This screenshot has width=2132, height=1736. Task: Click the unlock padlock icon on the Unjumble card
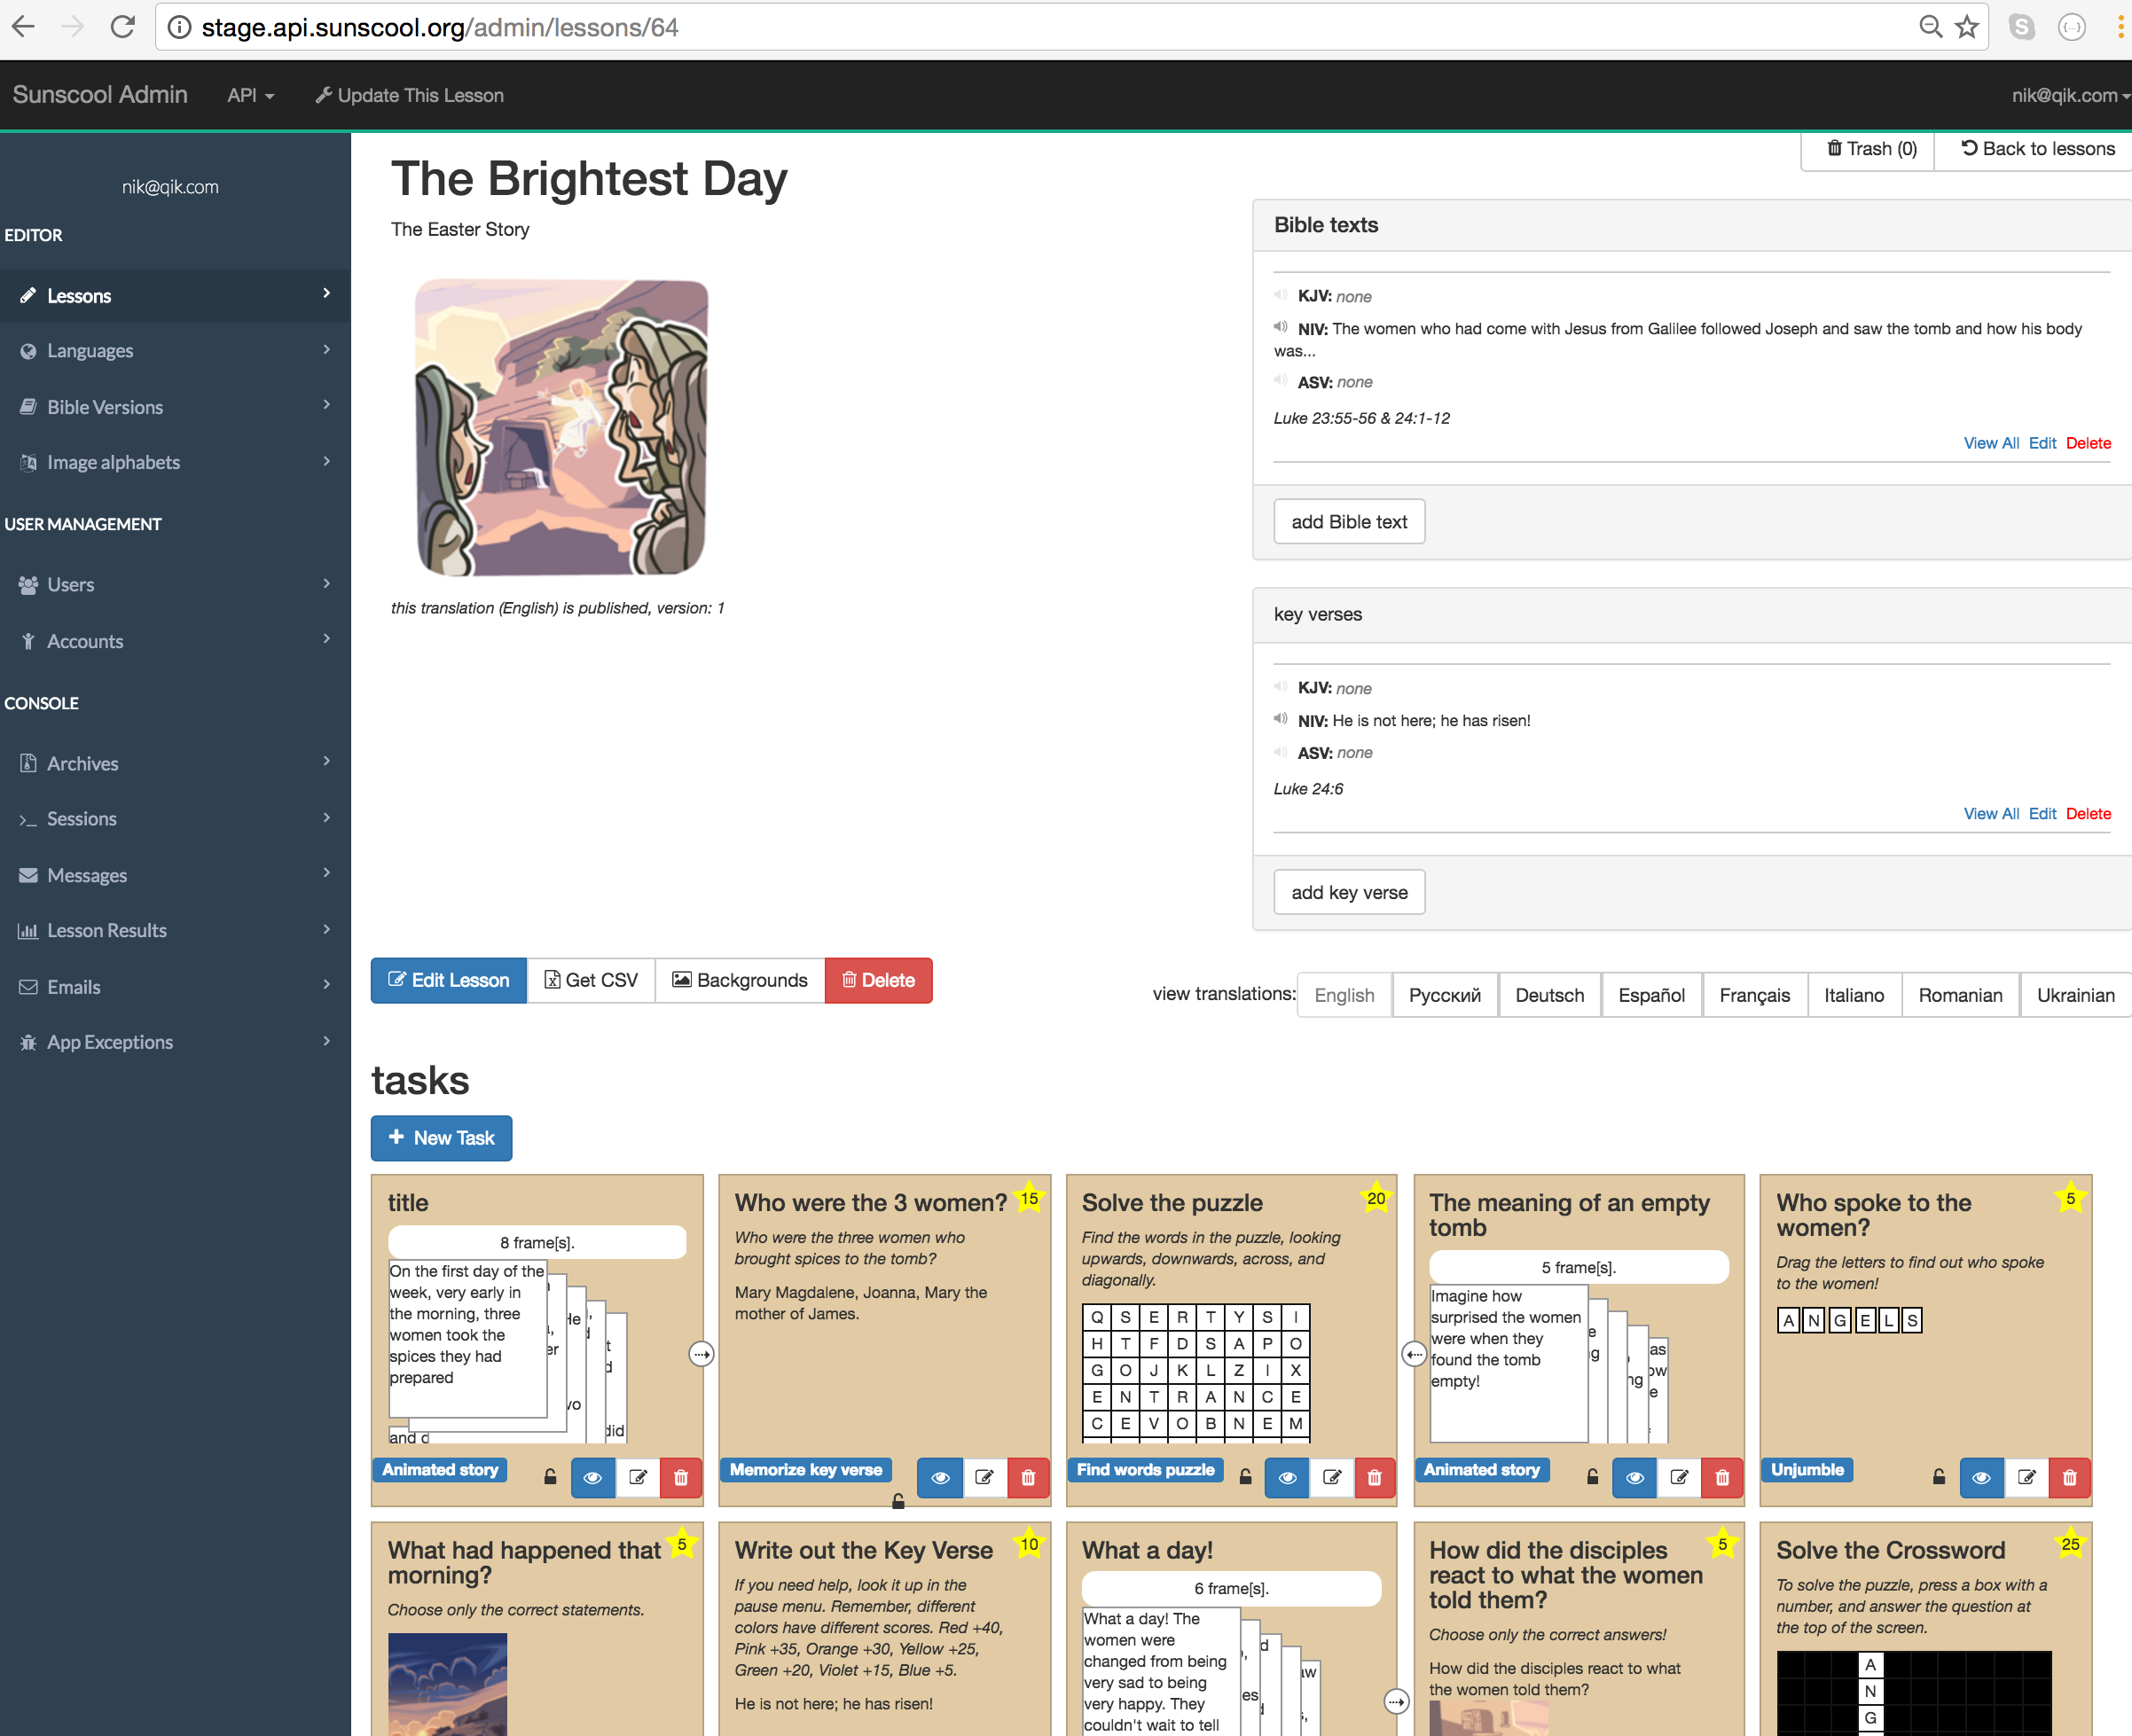[x=1938, y=1477]
